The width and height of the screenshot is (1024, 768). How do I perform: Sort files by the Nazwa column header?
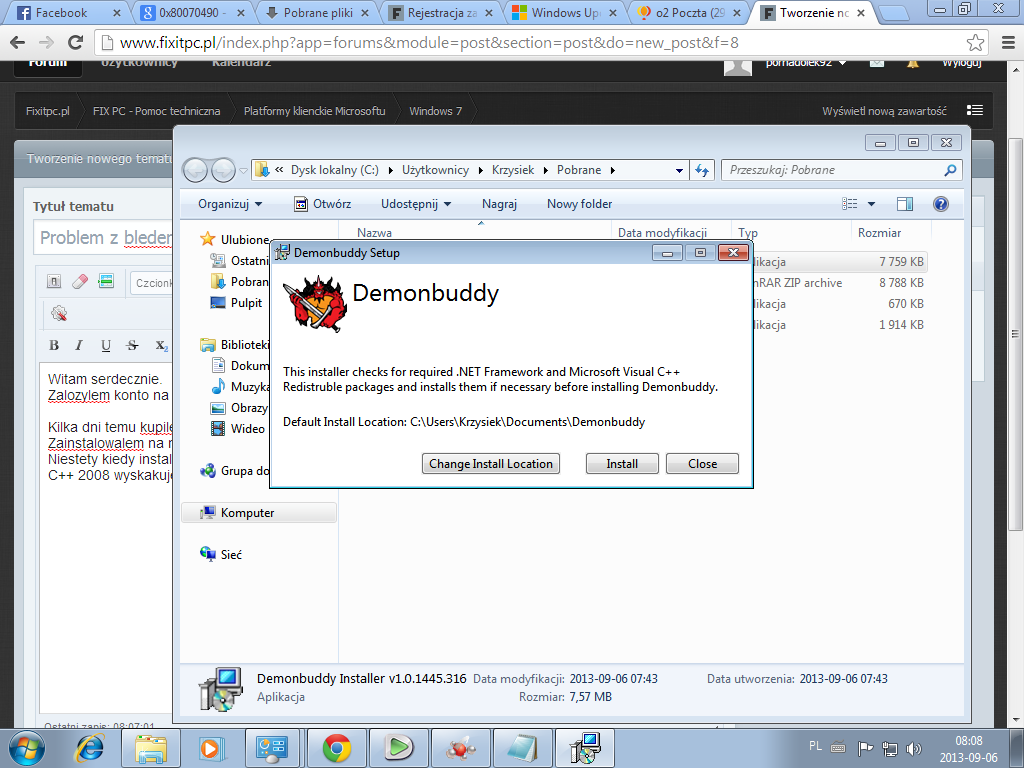(x=374, y=232)
